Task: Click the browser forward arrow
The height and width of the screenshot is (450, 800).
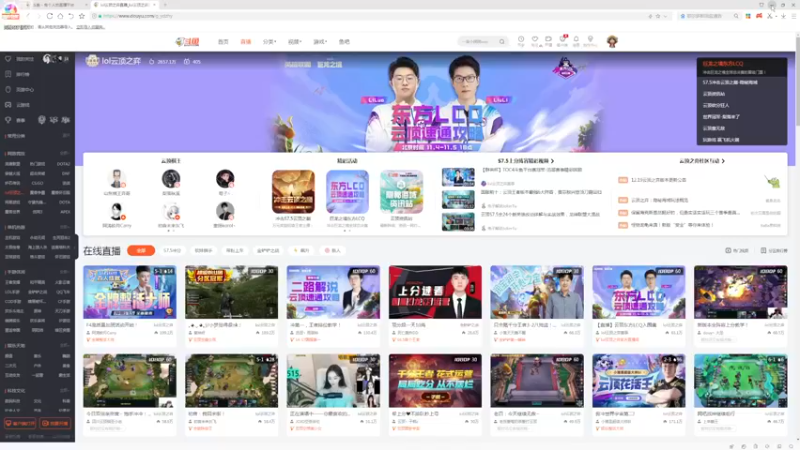Action: coord(39,16)
